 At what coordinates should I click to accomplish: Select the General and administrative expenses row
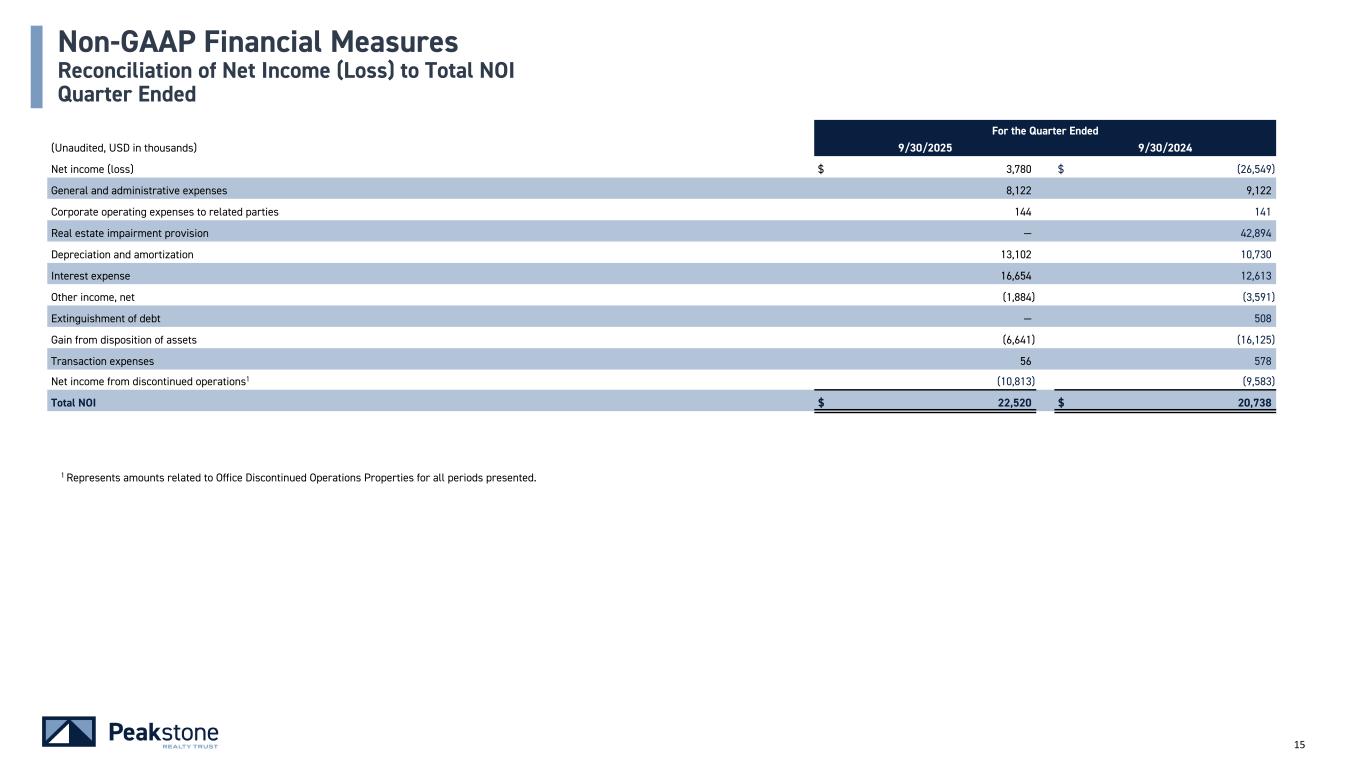[x=139, y=190]
